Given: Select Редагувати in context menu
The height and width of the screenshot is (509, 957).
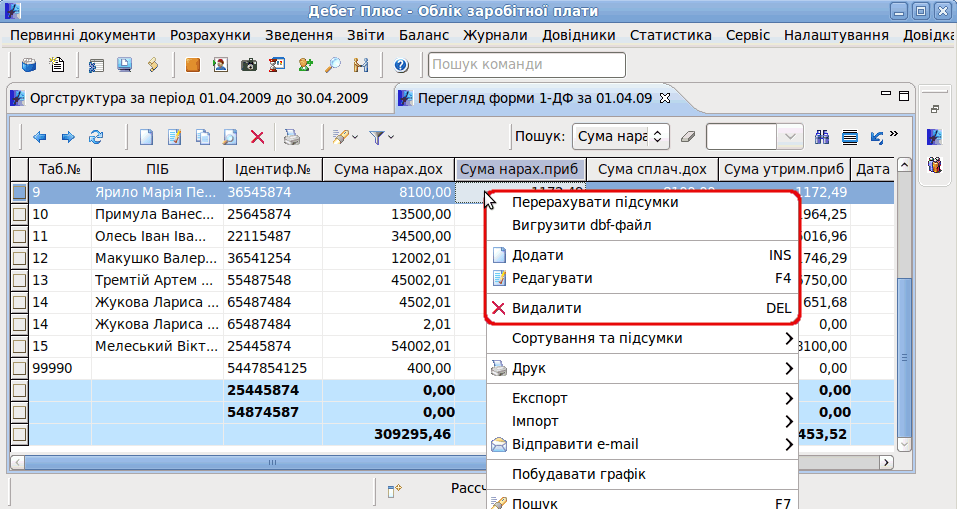Looking at the screenshot, I should 642,278.
